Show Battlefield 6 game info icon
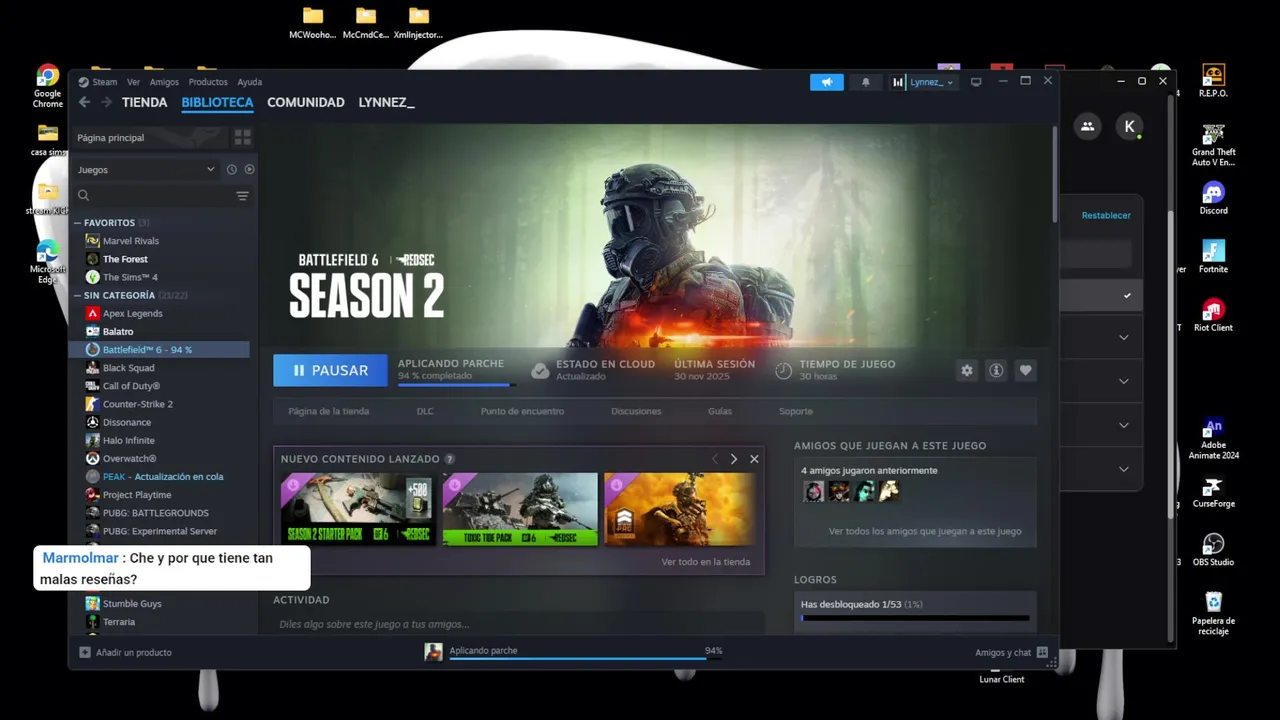This screenshot has width=1280, height=720. tap(996, 370)
